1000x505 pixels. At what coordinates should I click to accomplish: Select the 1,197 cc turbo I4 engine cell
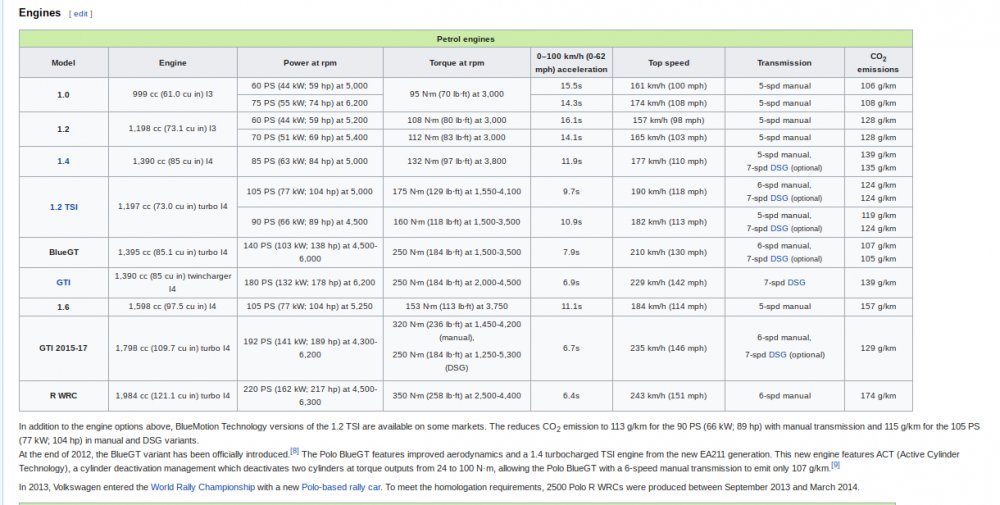click(172, 207)
